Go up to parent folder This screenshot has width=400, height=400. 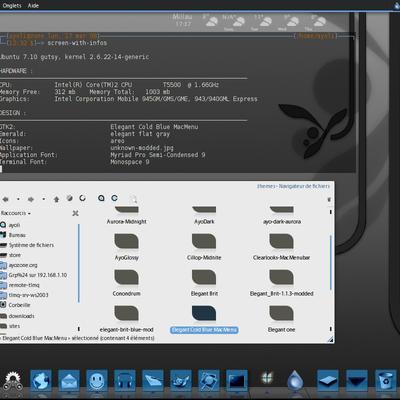tap(56, 199)
